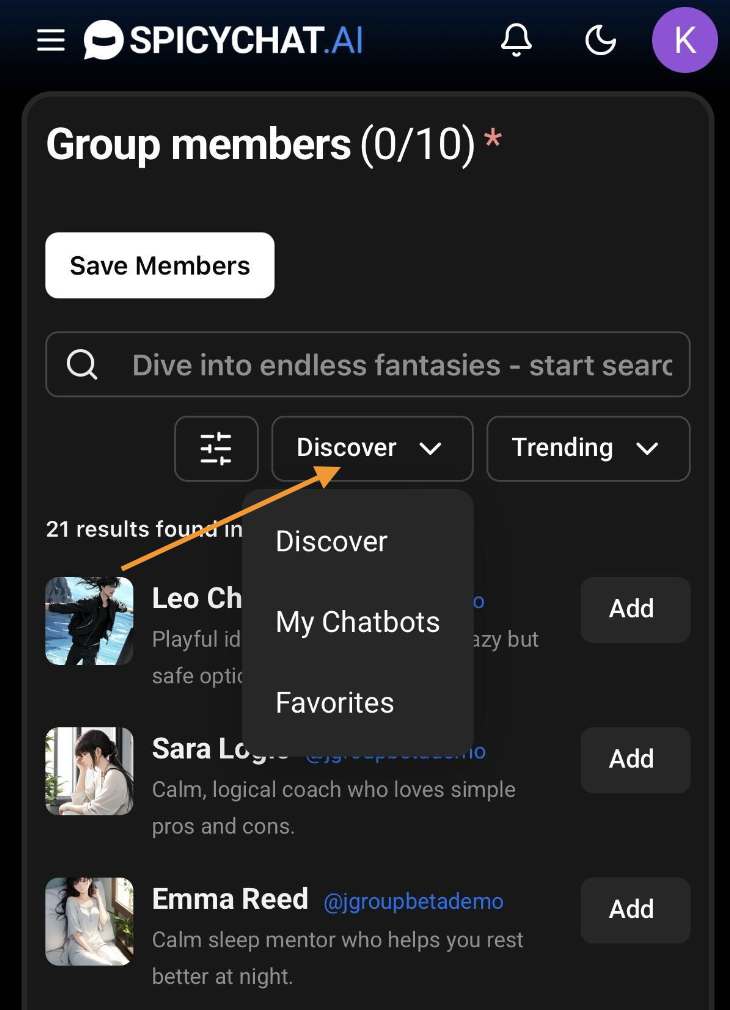This screenshot has height=1010, width=730.
Task: Toggle dark mode moon icon
Action: click(600, 40)
